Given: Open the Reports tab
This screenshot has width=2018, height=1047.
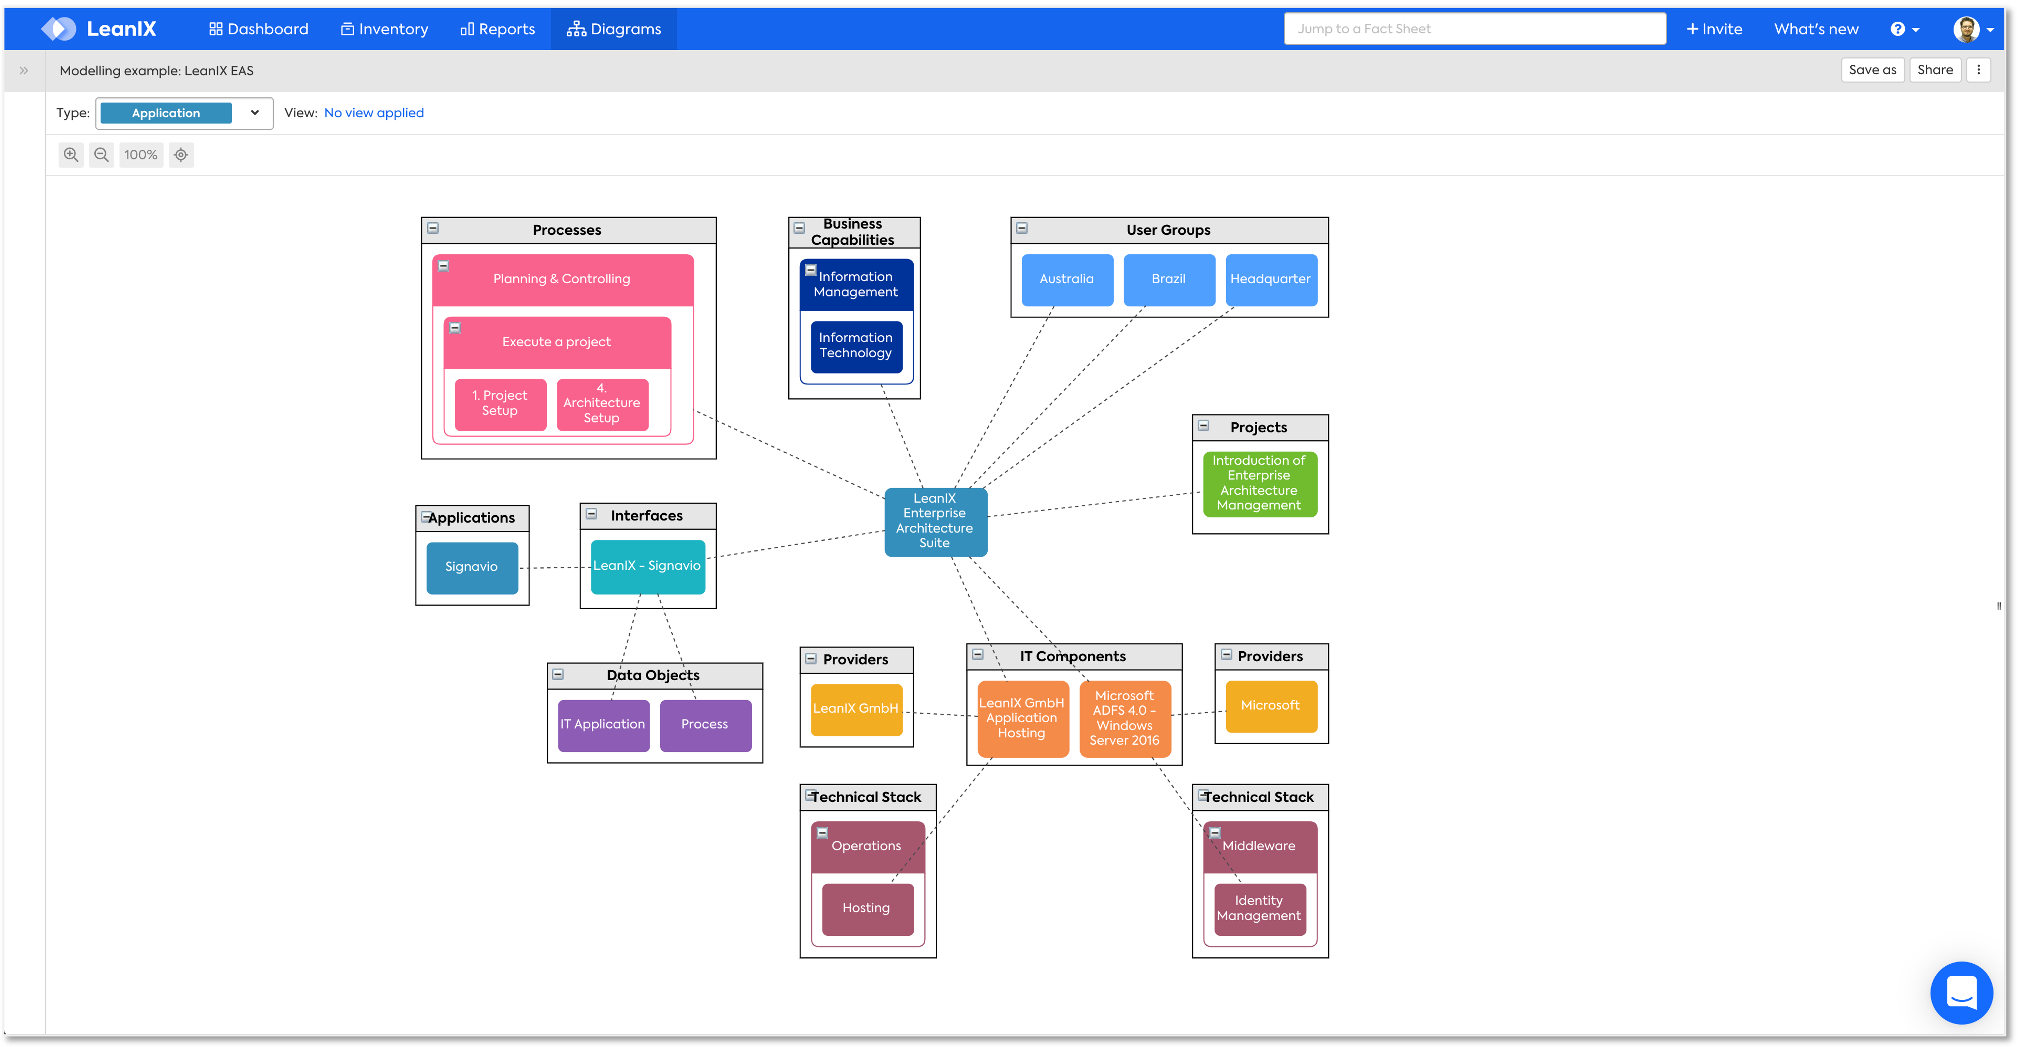Looking at the screenshot, I should [498, 29].
